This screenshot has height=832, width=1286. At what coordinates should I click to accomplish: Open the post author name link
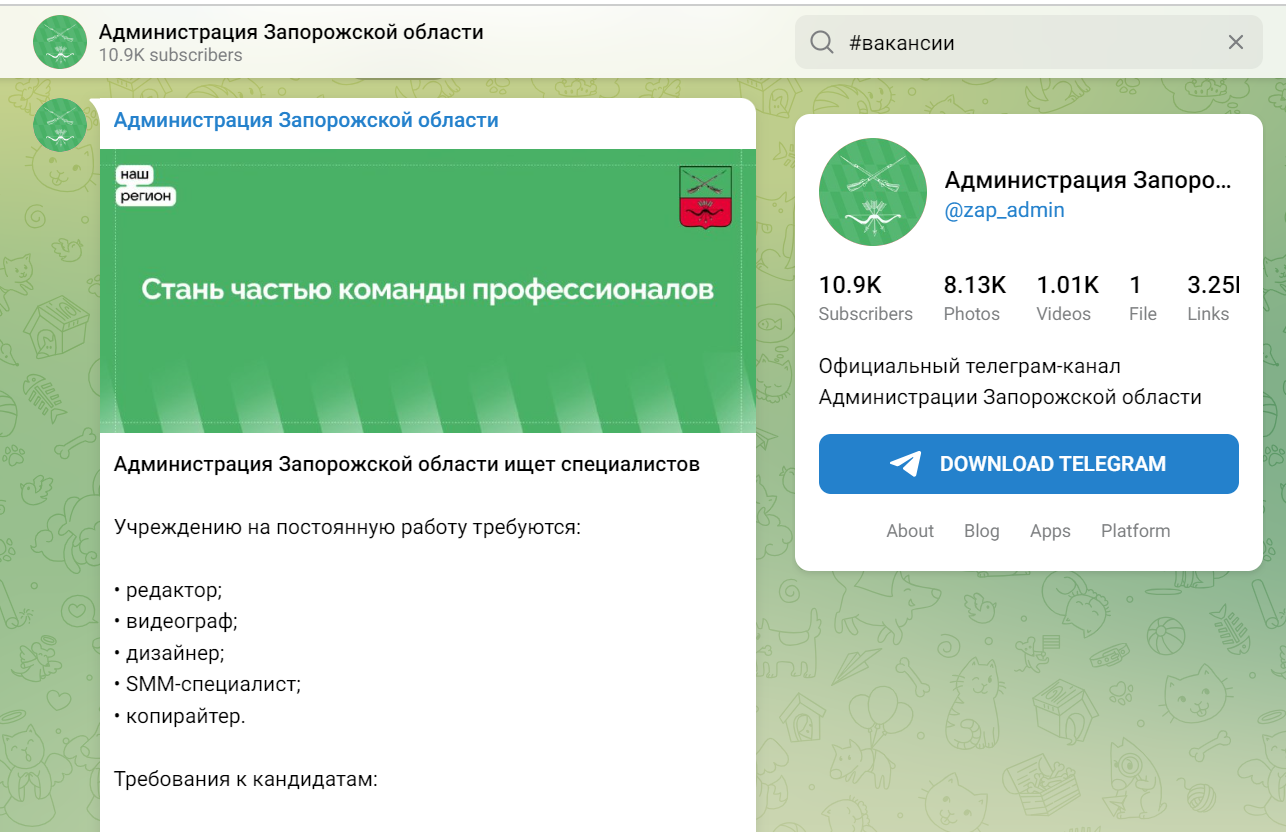point(306,121)
